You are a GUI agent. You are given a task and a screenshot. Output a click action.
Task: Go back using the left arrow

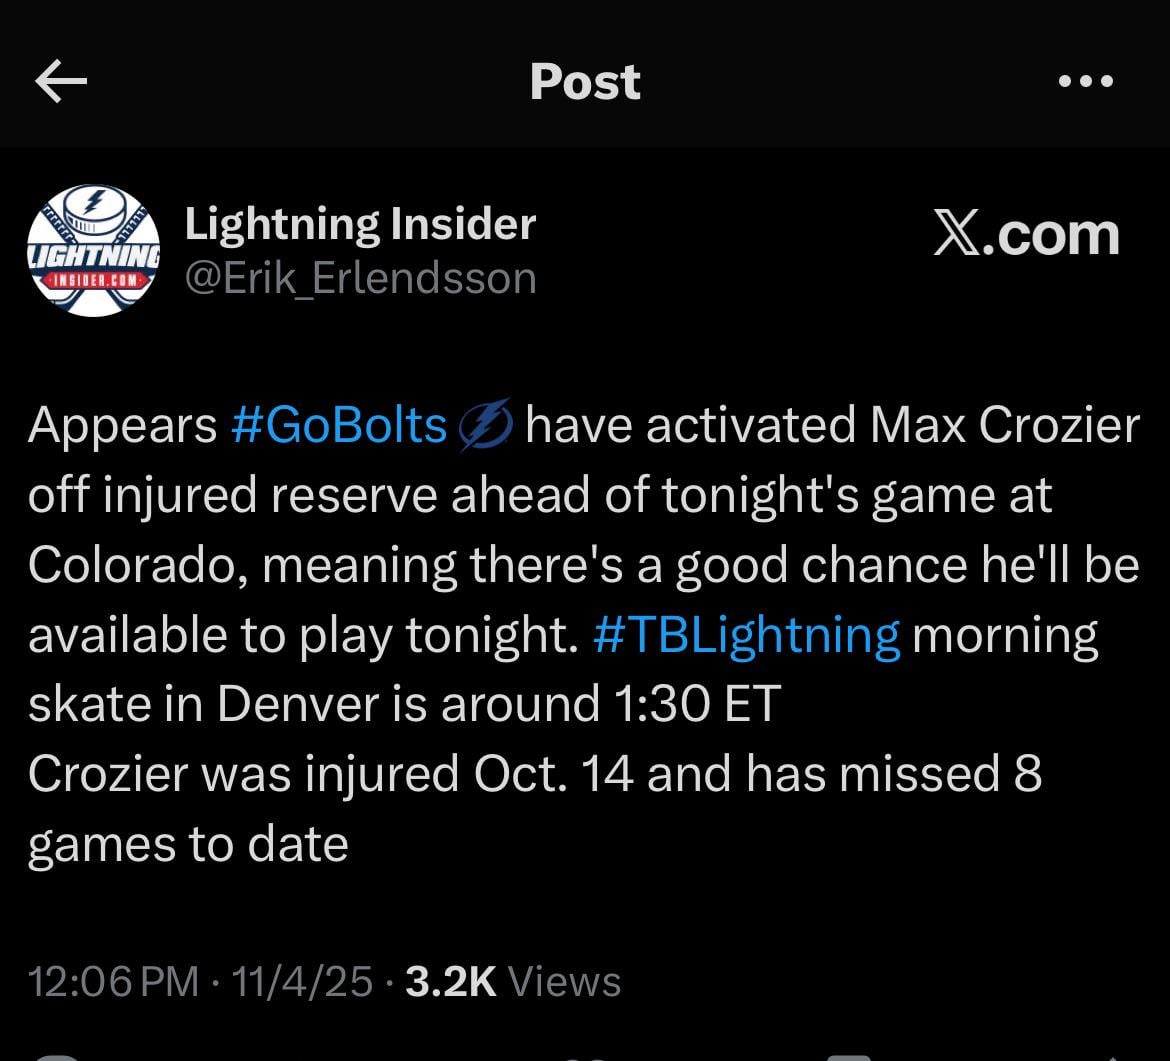point(61,82)
